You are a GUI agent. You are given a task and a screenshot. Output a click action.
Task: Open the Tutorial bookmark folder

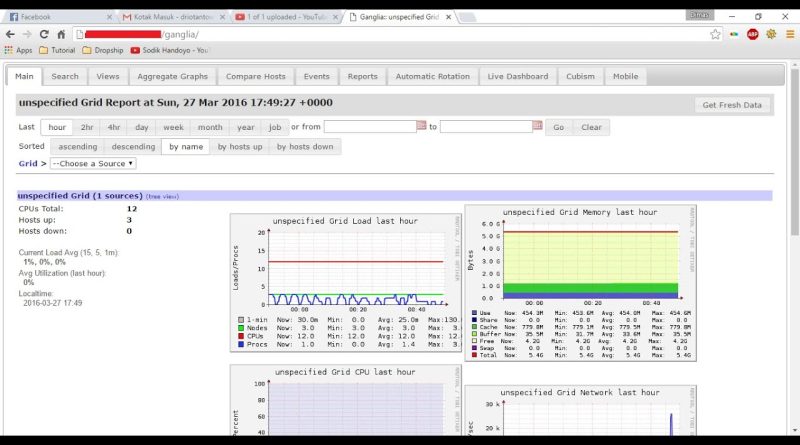(x=57, y=50)
